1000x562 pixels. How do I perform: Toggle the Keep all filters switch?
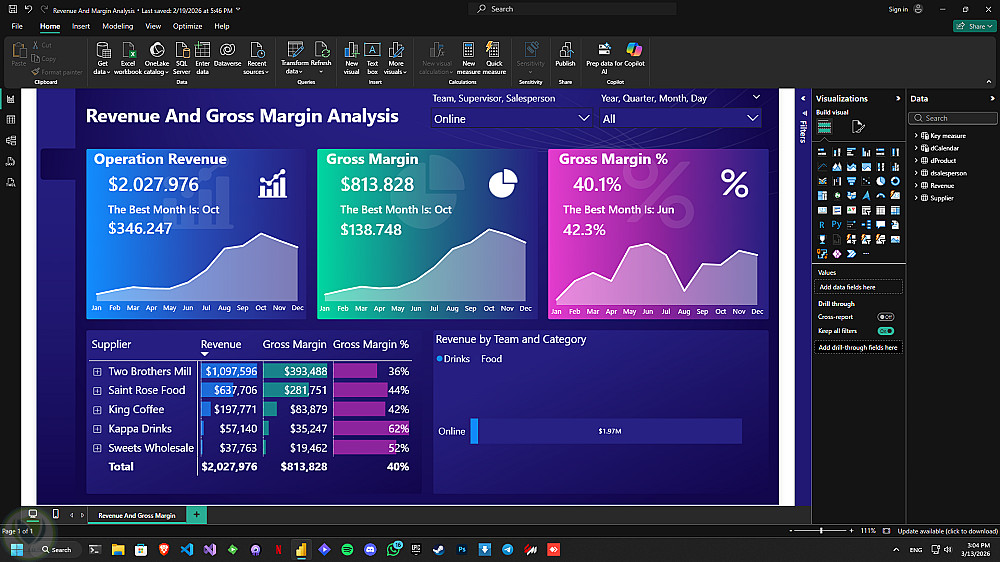click(885, 331)
